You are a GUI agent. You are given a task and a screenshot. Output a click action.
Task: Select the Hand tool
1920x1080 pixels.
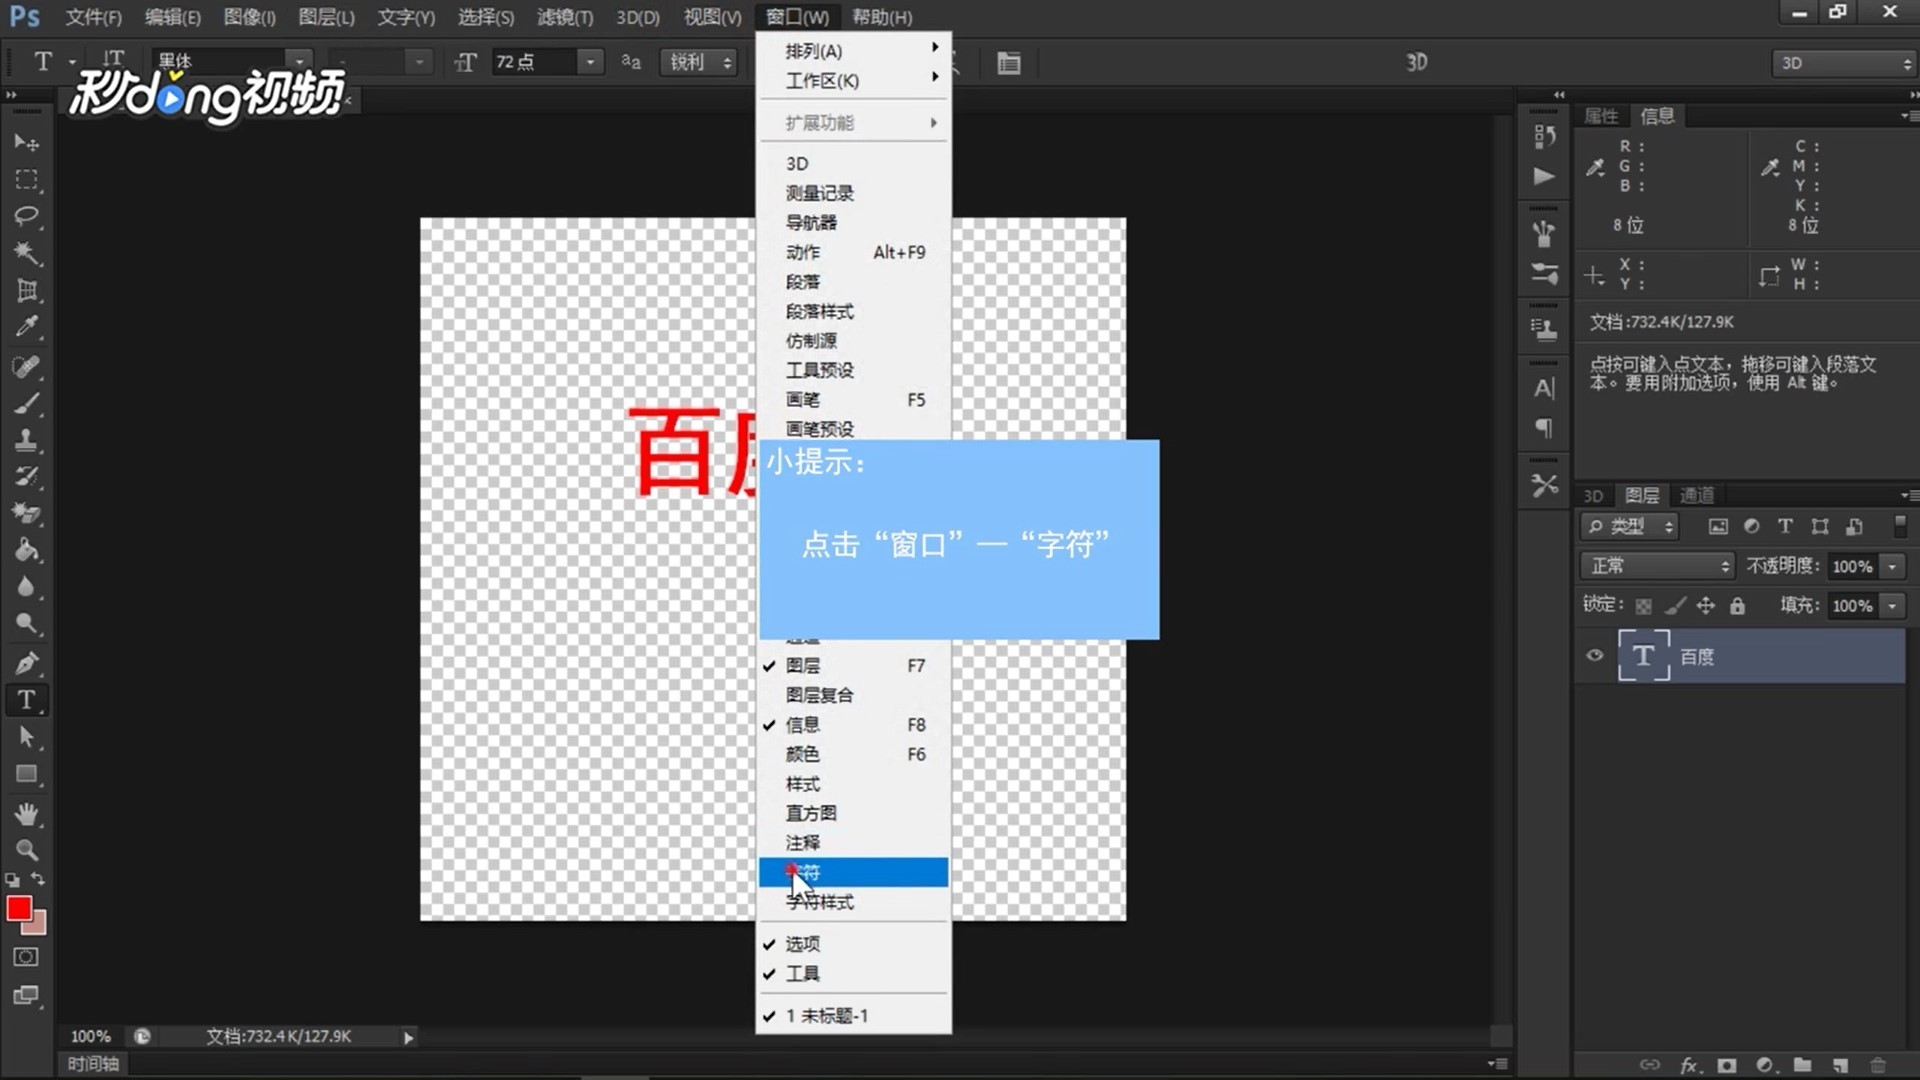[26, 814]
